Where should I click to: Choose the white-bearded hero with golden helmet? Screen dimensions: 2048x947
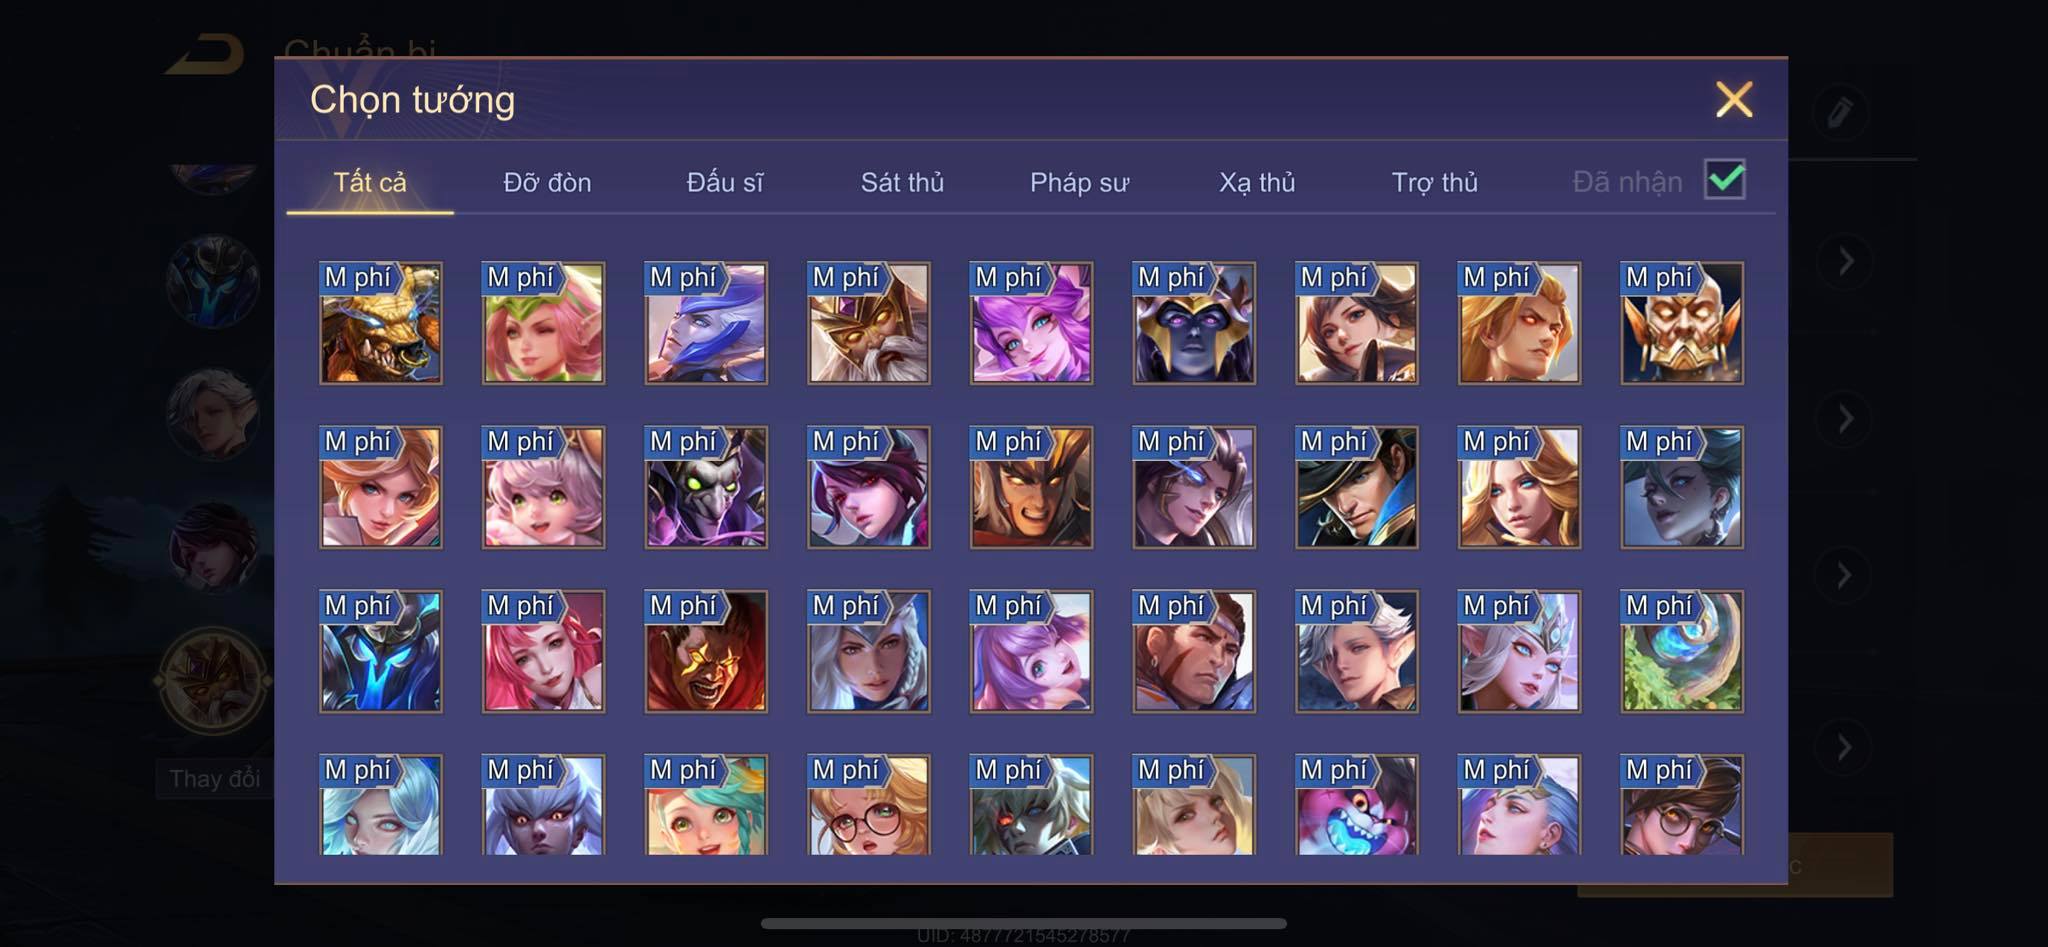tap(868, 323)
